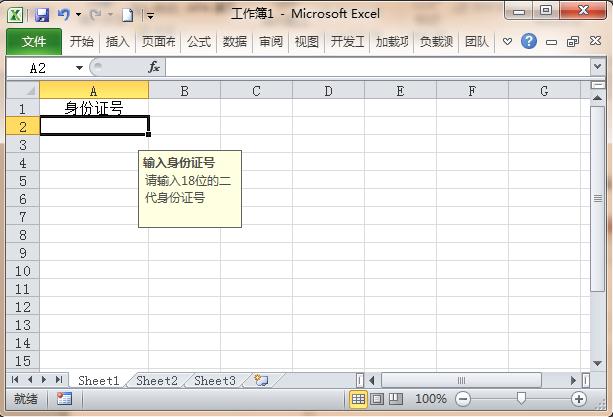Switch to Page Break Preview icon
This screenshot has height=417, width=613.
point(396,399)
